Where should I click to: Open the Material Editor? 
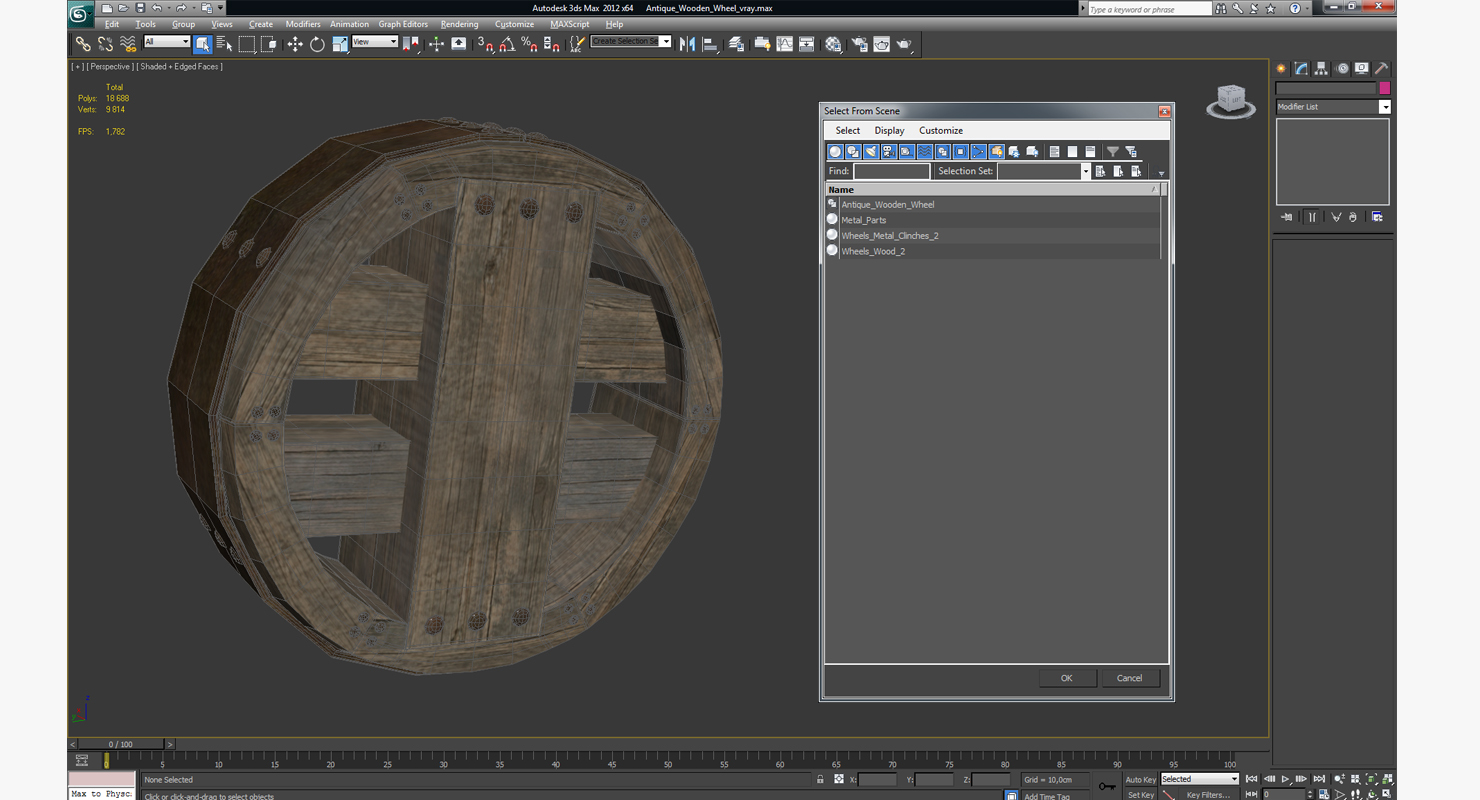coord(833,44)
